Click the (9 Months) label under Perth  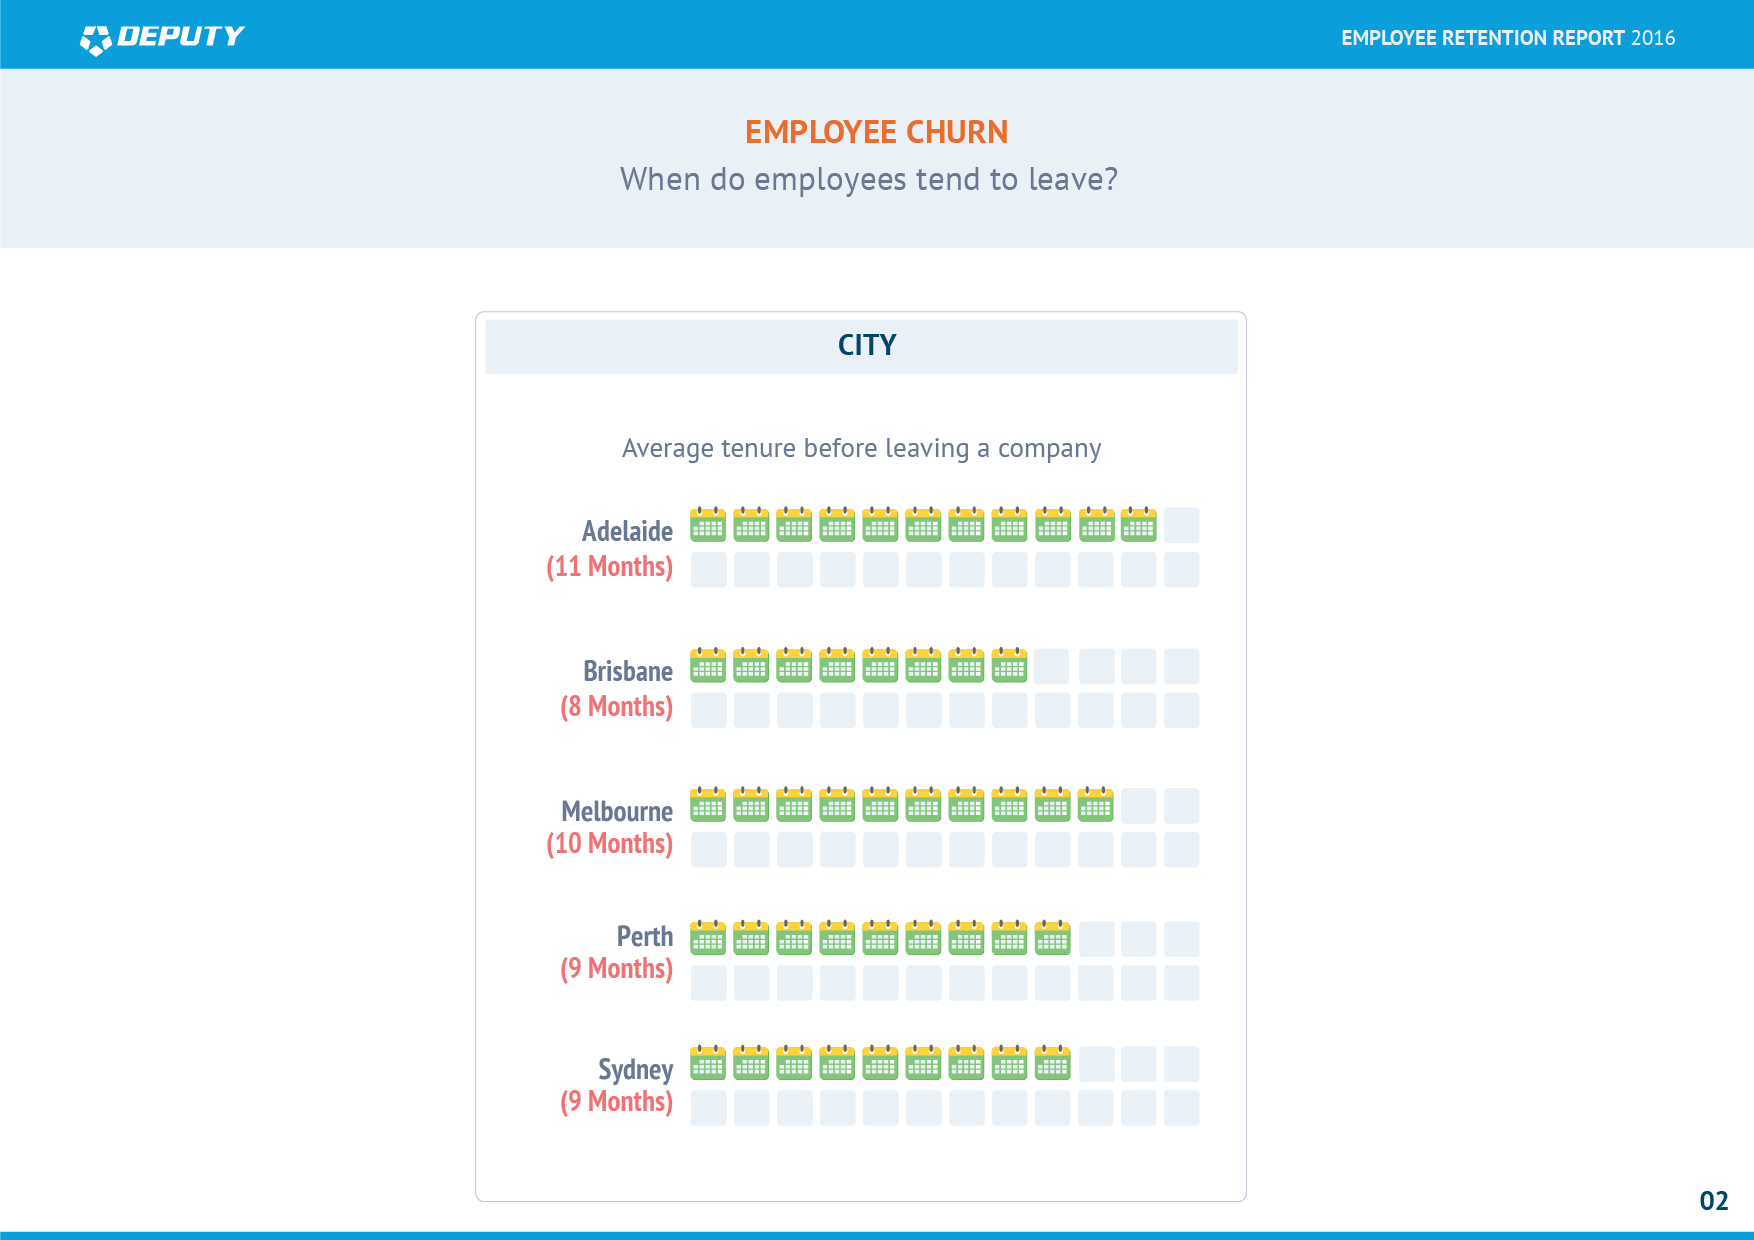pyautogui.click(x=616, y=969)
